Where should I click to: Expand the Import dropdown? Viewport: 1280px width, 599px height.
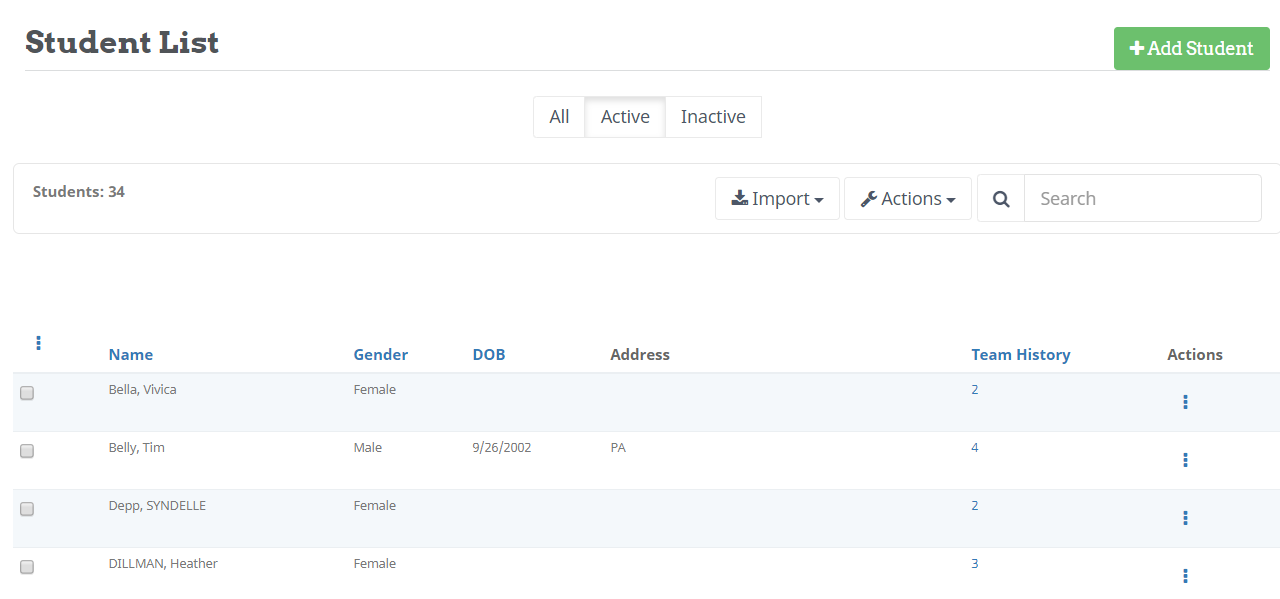[x=777, y=199]
